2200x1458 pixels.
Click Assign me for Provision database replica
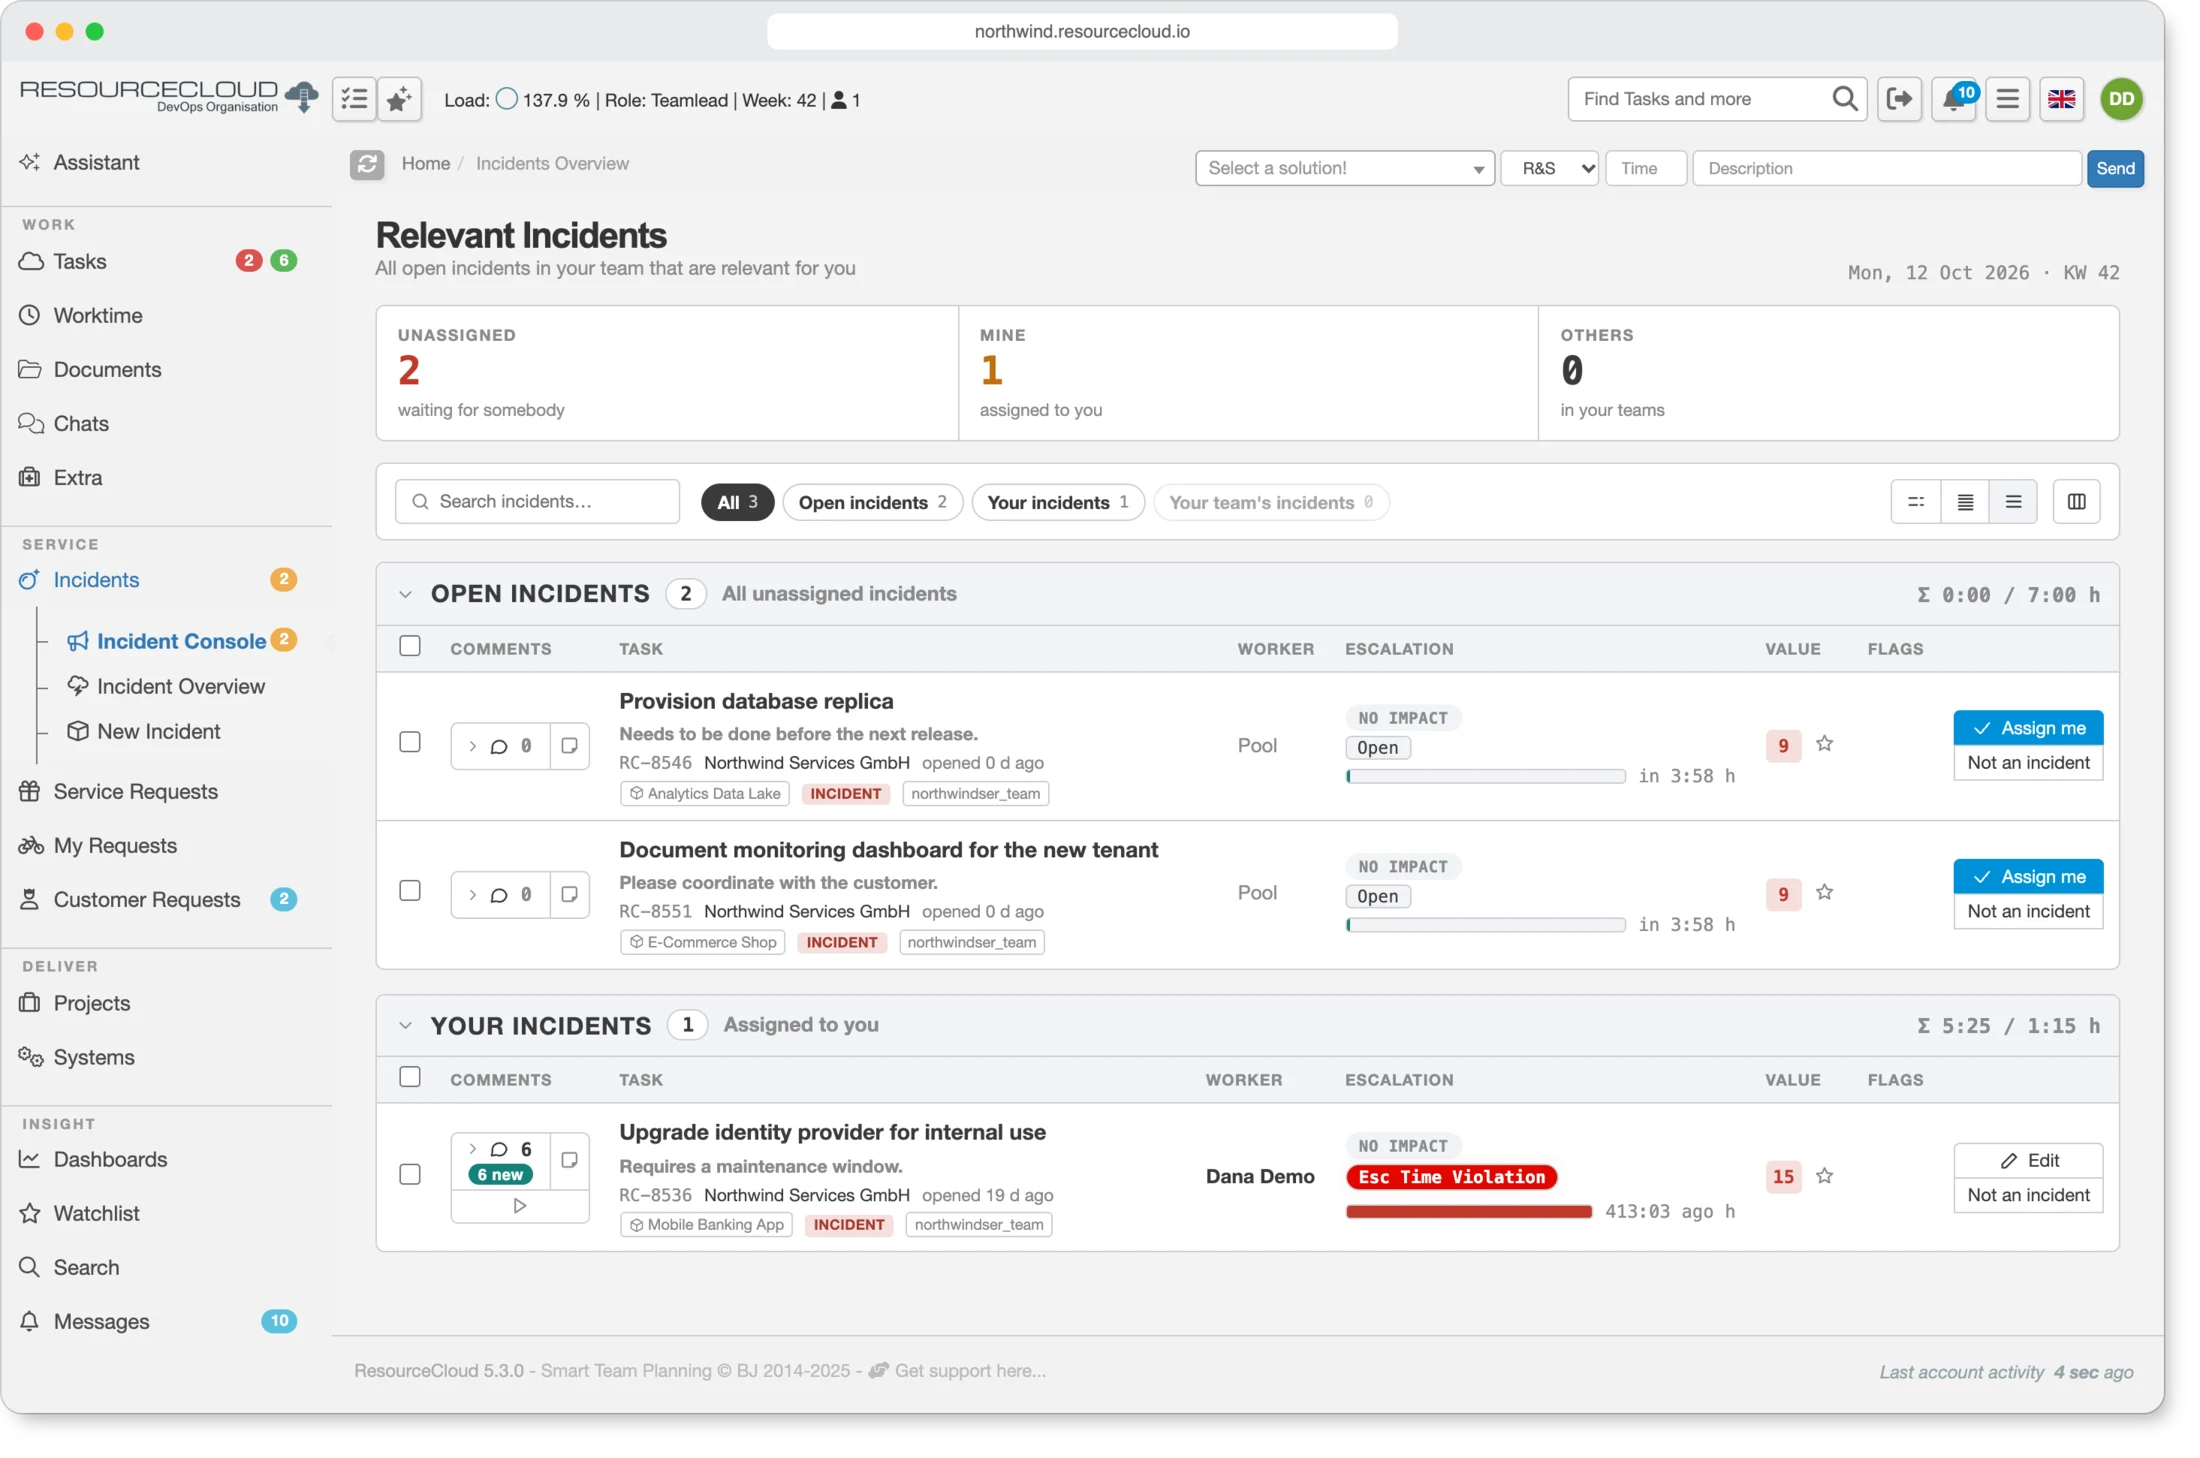click(x=2028, y=728)
